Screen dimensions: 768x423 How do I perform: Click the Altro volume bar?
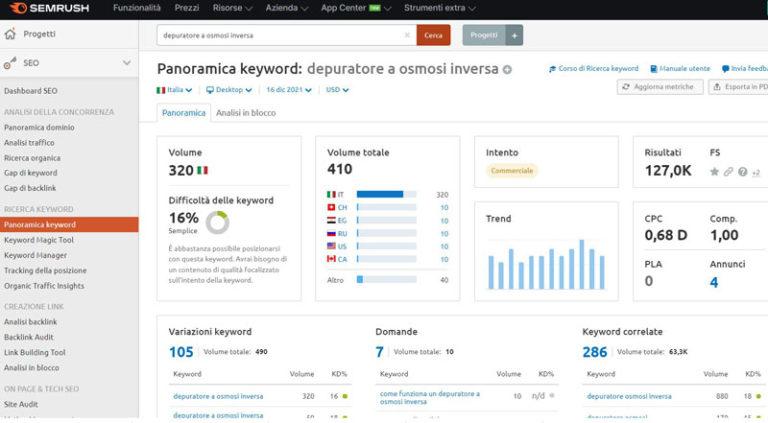coord(386,280)
